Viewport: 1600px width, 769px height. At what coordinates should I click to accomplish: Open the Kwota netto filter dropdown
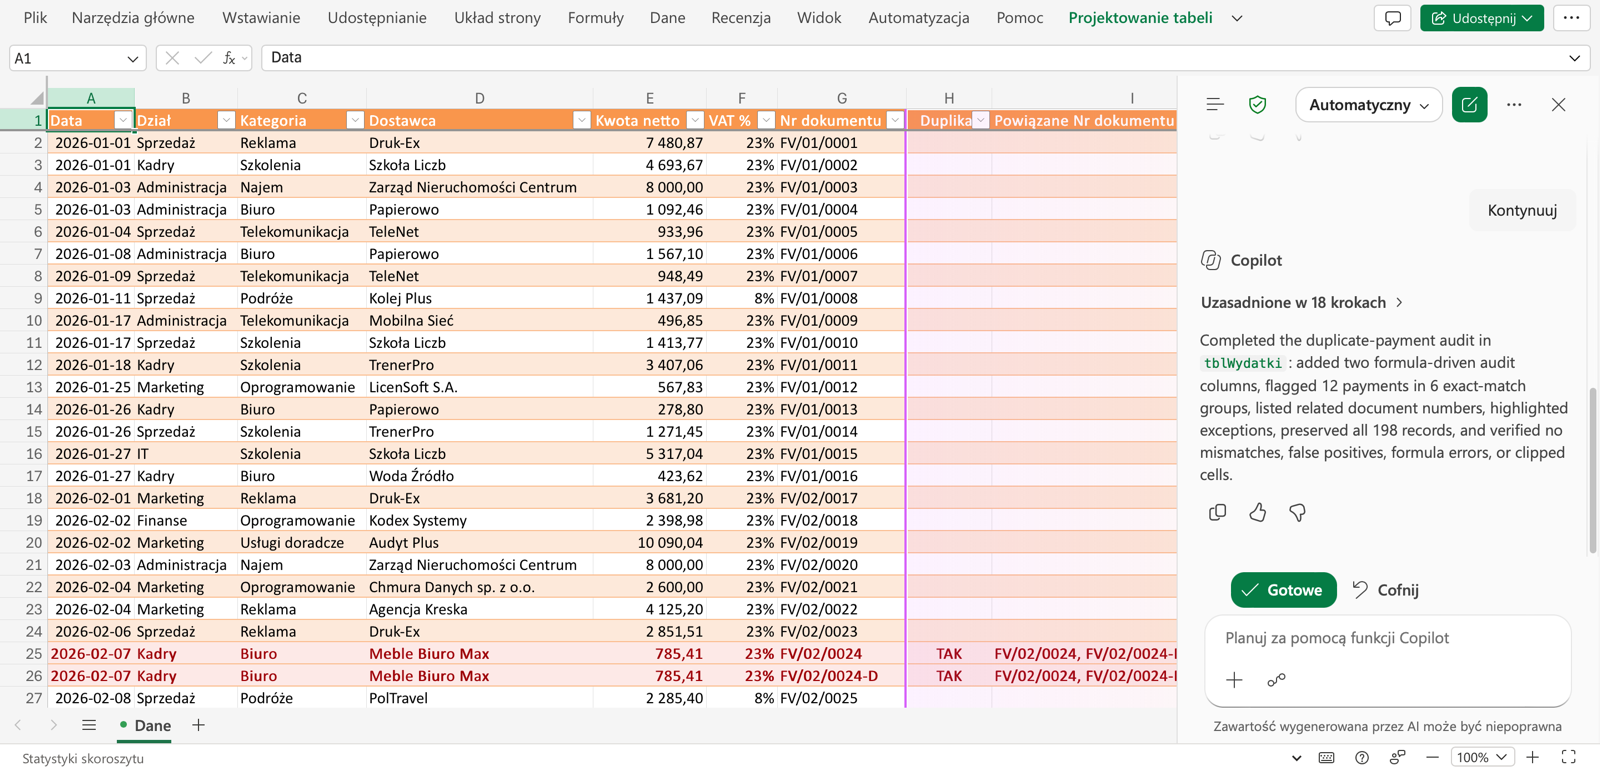[695, 120]
